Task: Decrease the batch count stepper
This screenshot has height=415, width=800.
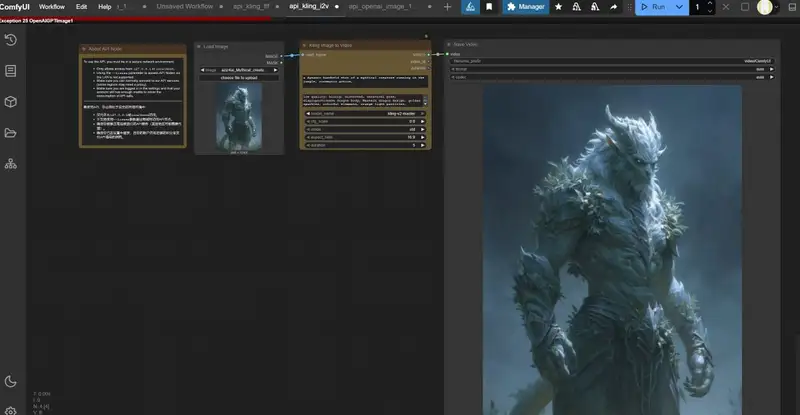Action: tap(709, 11)
